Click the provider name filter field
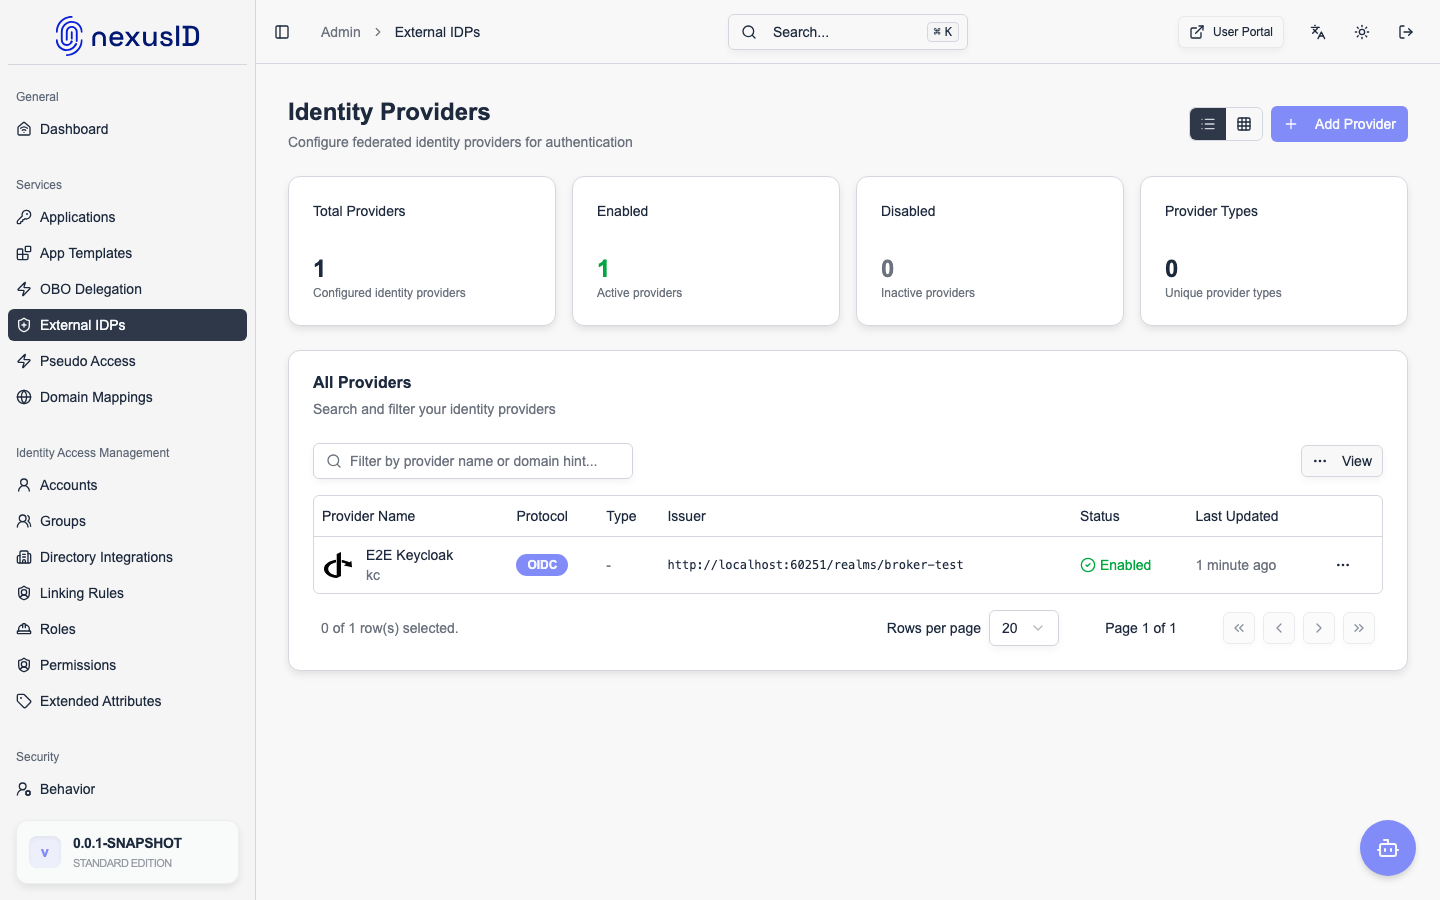1440x900 pixels. [473, 461]
